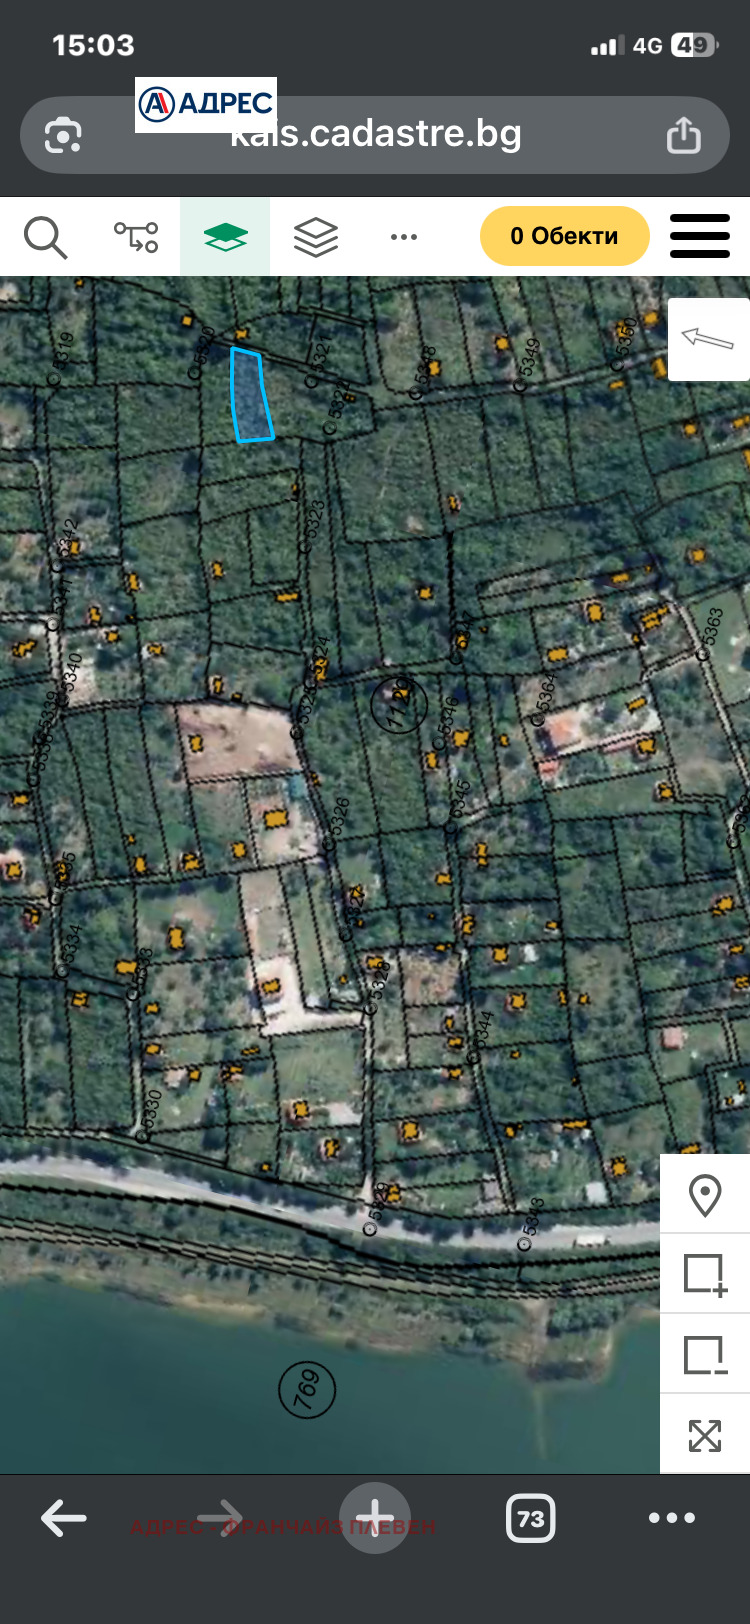Tap the browser share icon
The image size is (750, 1624).
[x=684, y=134]
